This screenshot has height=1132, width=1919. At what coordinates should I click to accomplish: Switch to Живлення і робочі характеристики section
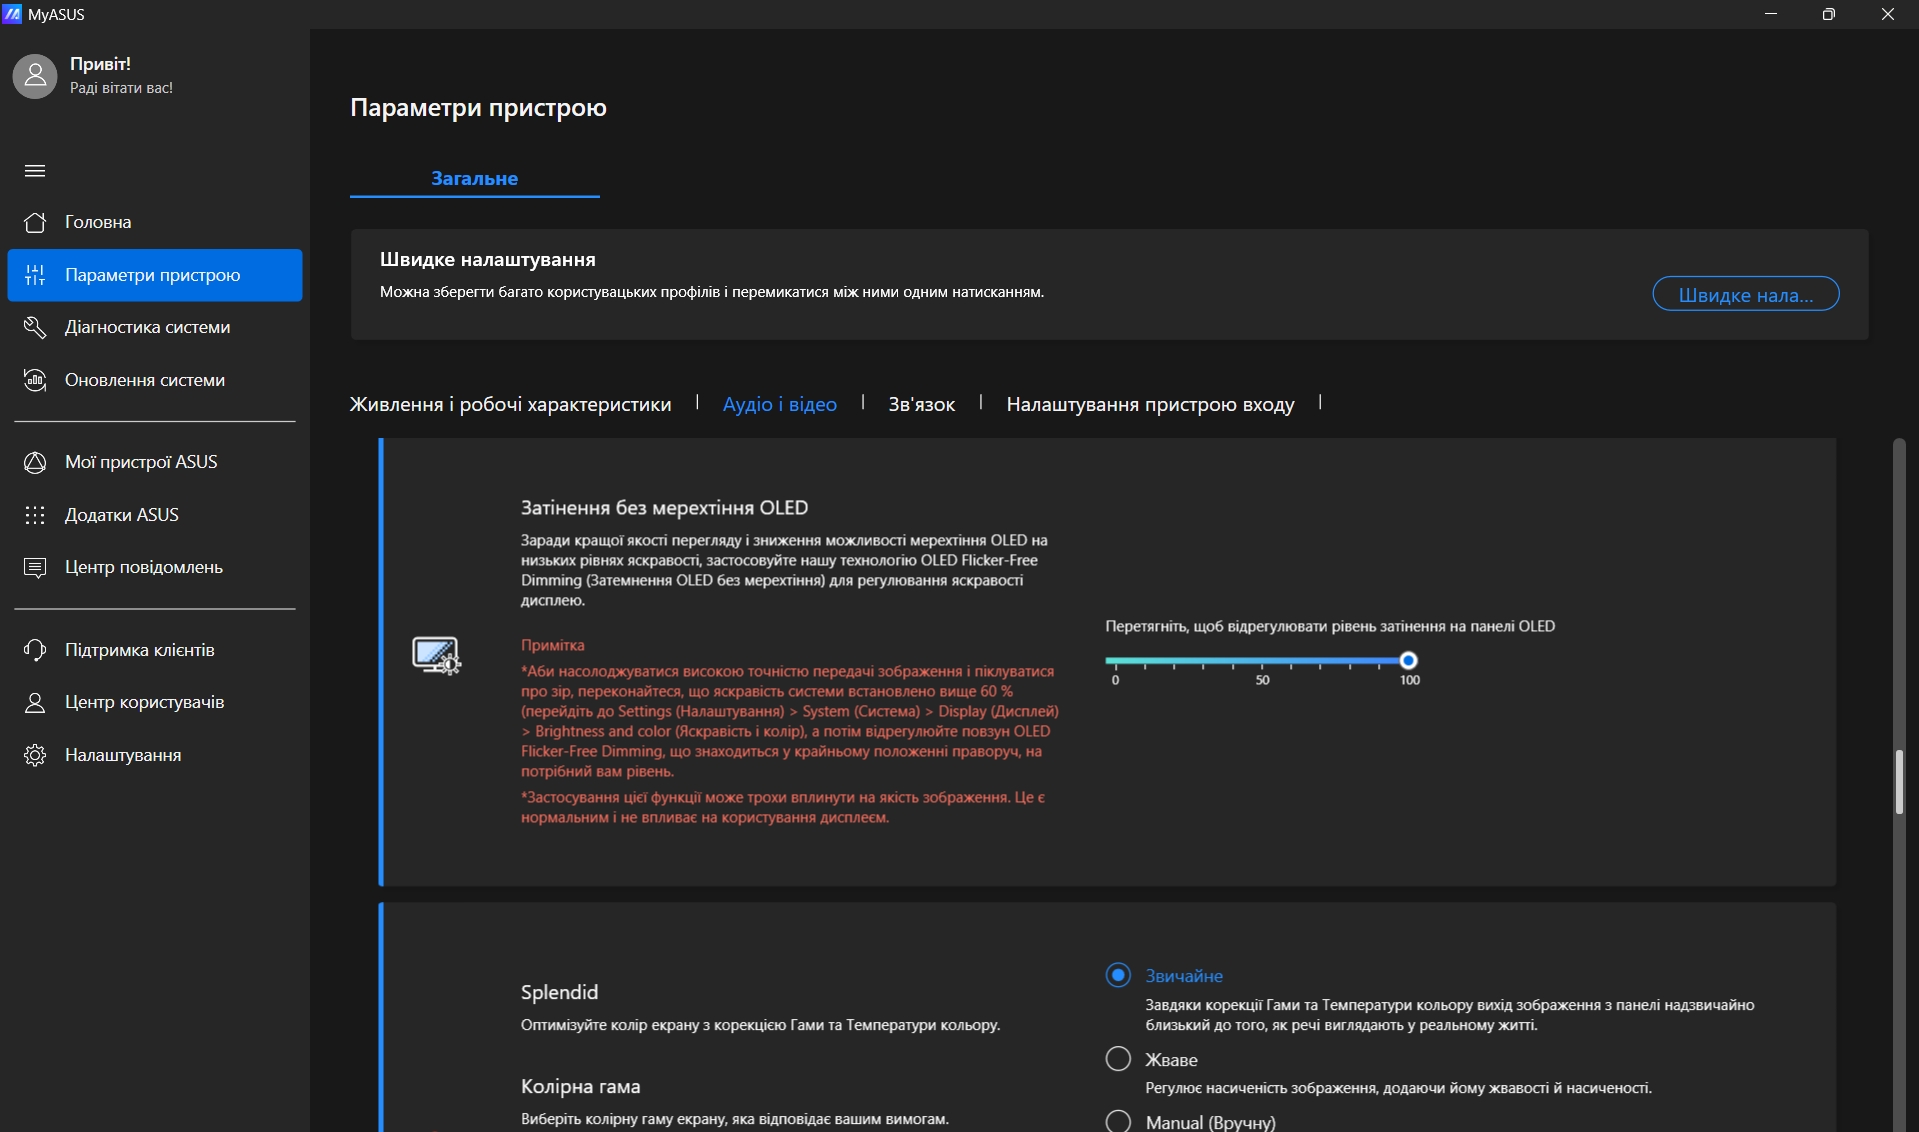(510, 404)
